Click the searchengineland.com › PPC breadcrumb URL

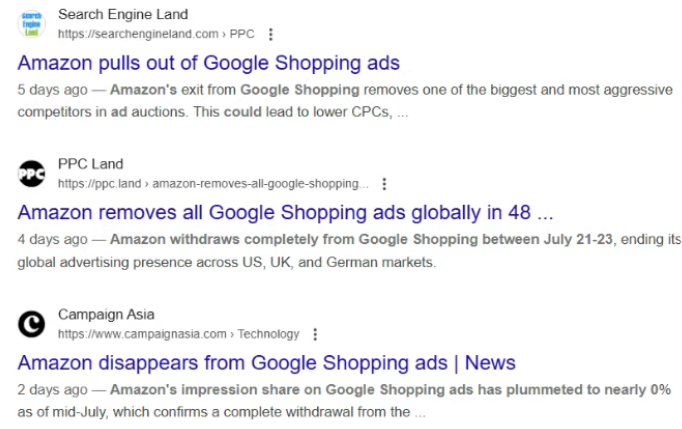pyautogui.click(x=155, y=34)
